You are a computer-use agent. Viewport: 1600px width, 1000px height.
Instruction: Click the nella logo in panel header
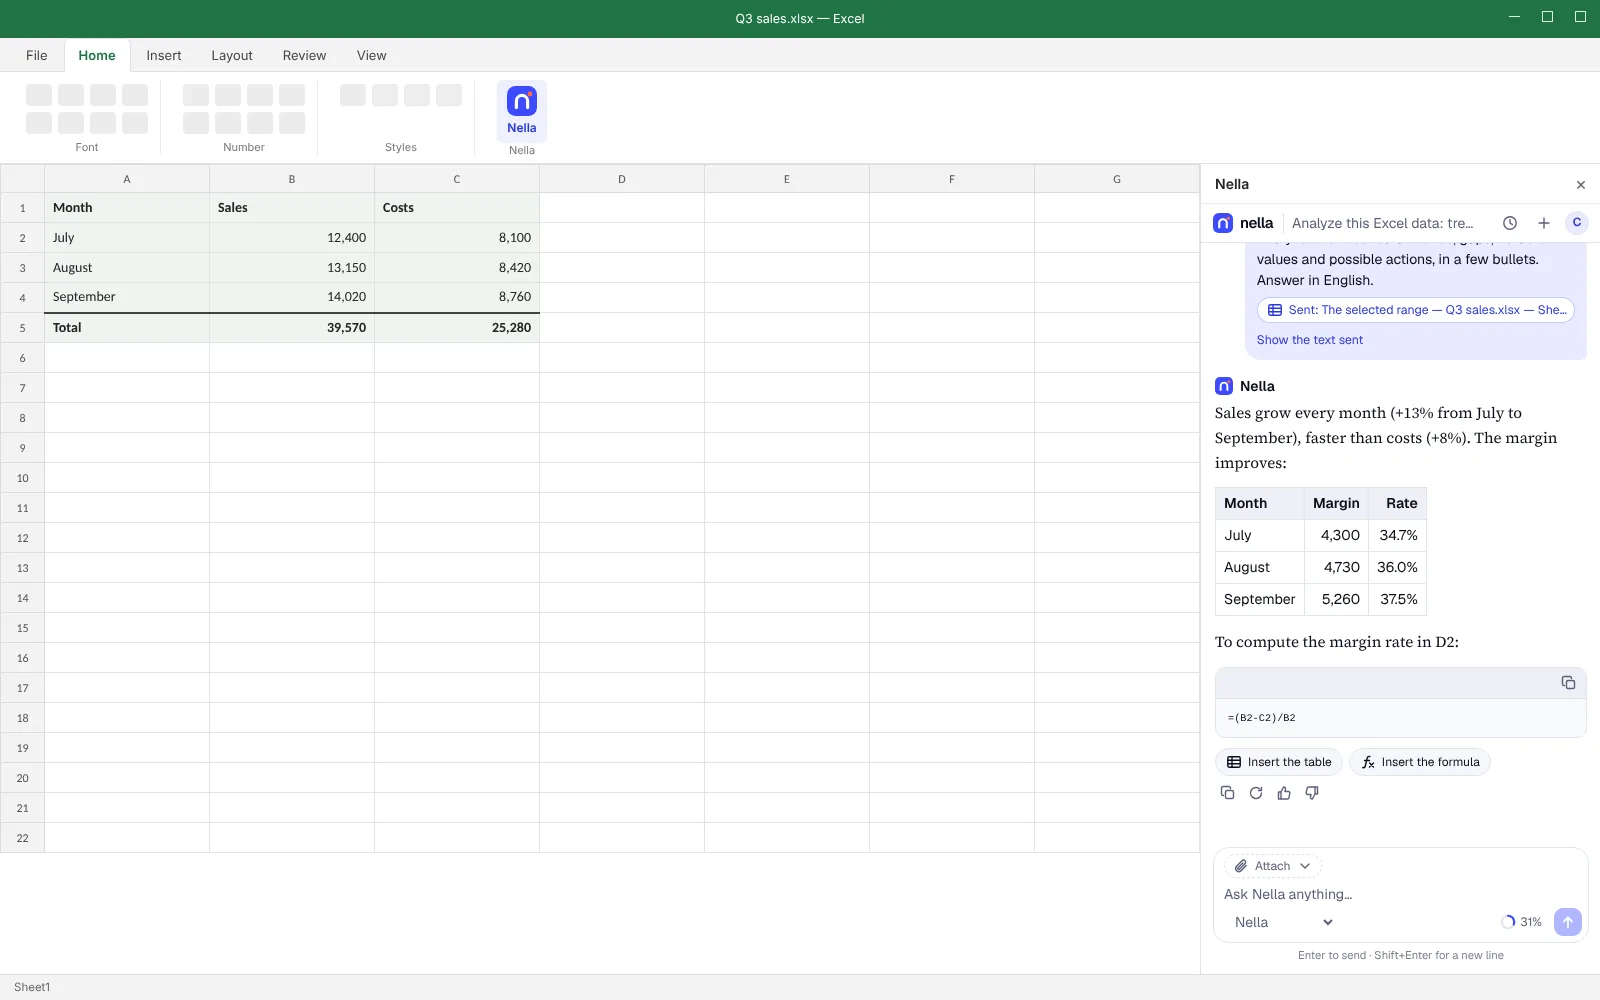tap(1243, 223)
